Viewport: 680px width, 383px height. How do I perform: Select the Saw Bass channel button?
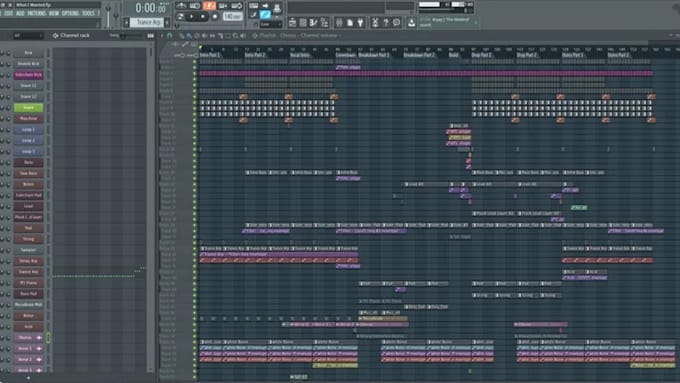pyautogui.click(x=28, y=173)
